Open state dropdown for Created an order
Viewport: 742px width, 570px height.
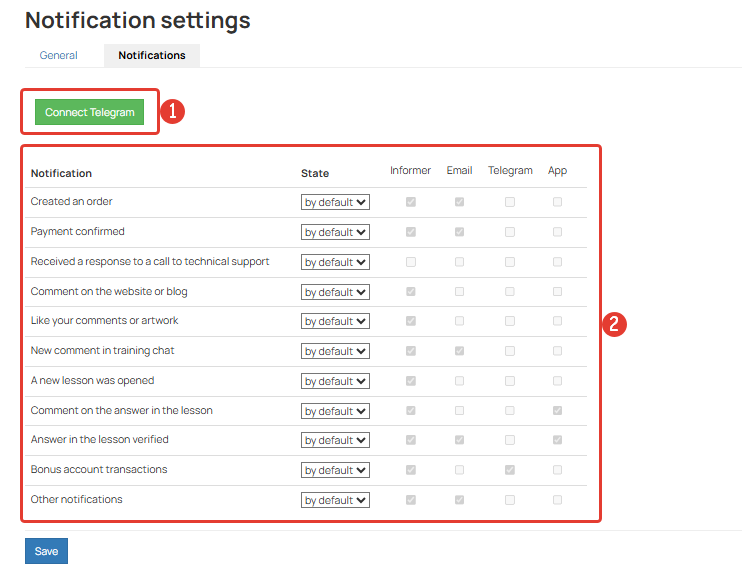pos(335,202)
